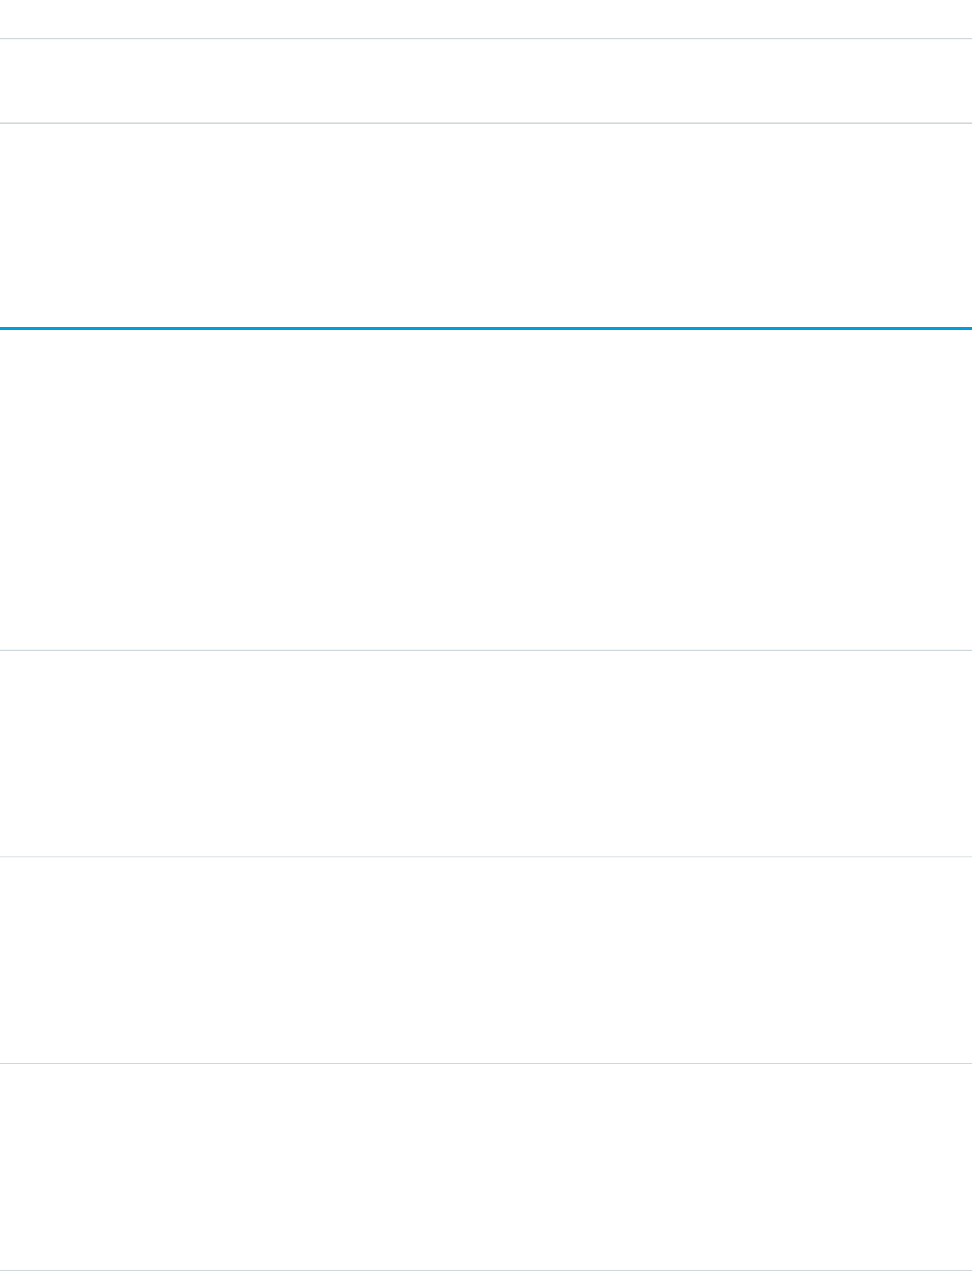Click the topmost thin gray divider line
The image size is (973, 1271).
coord(486,39)
